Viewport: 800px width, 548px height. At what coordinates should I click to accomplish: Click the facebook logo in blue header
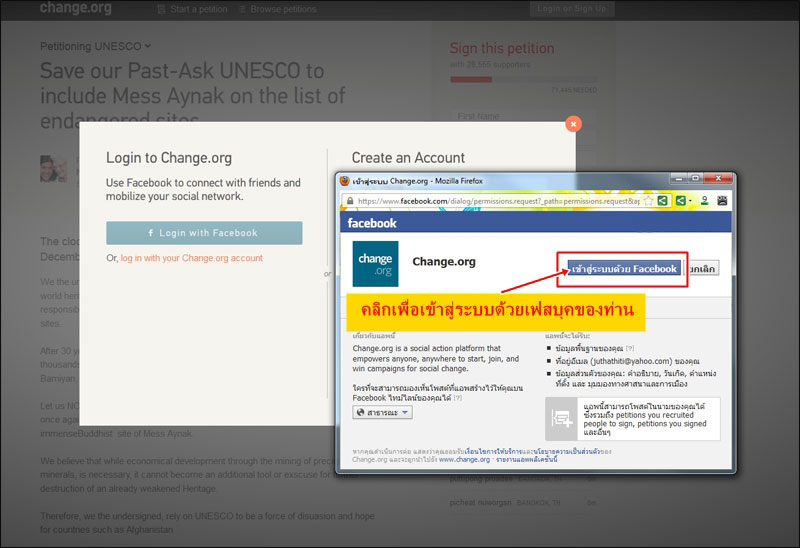(372, 223)
